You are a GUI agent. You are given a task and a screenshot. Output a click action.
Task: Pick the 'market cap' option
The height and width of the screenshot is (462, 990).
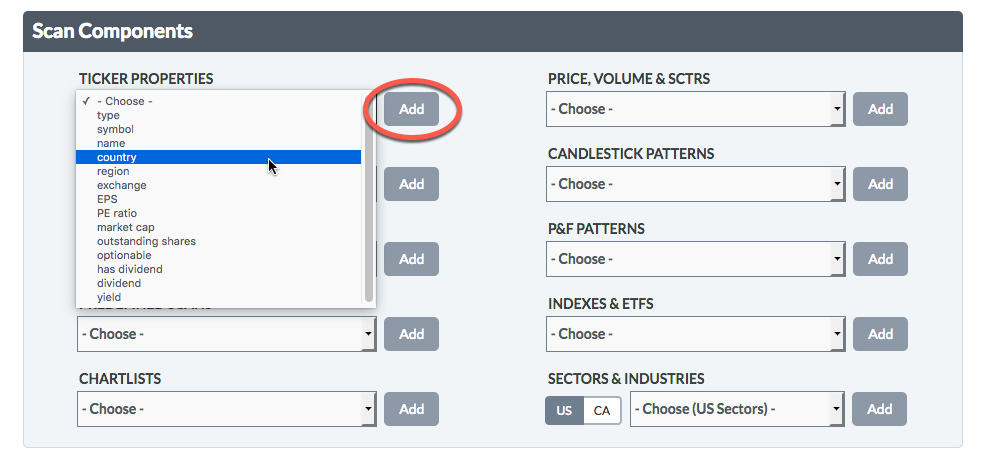click(x=125, y=227)
